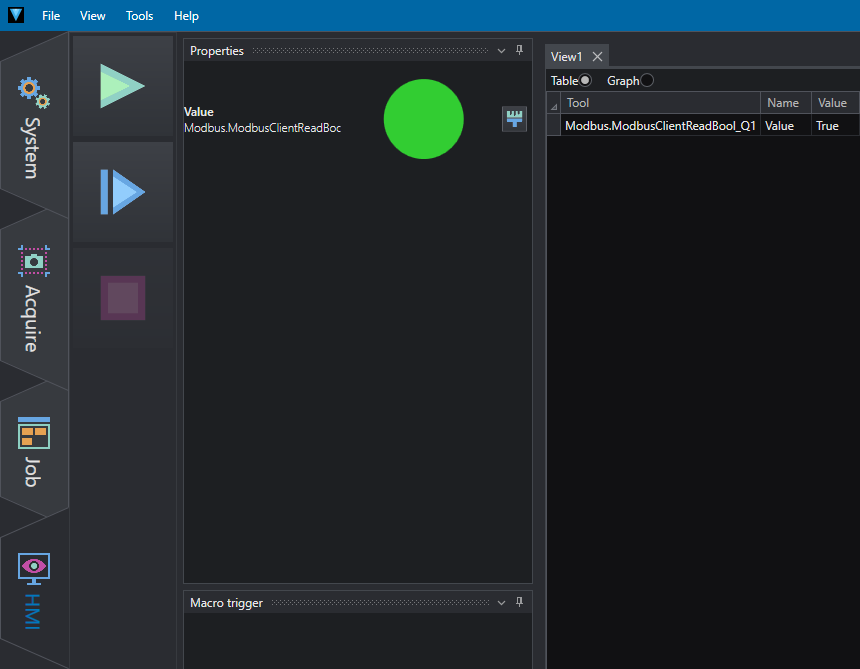
Task: Click the application logo in title bar
Action: [16, 15]
